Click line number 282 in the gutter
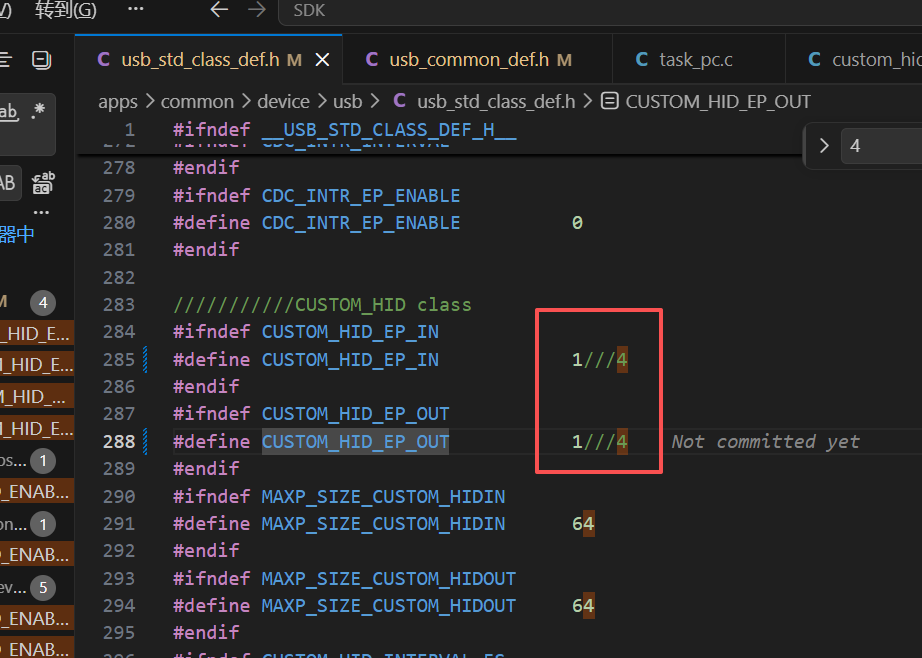Screen dimensions: 922x658 click(119, 278)
